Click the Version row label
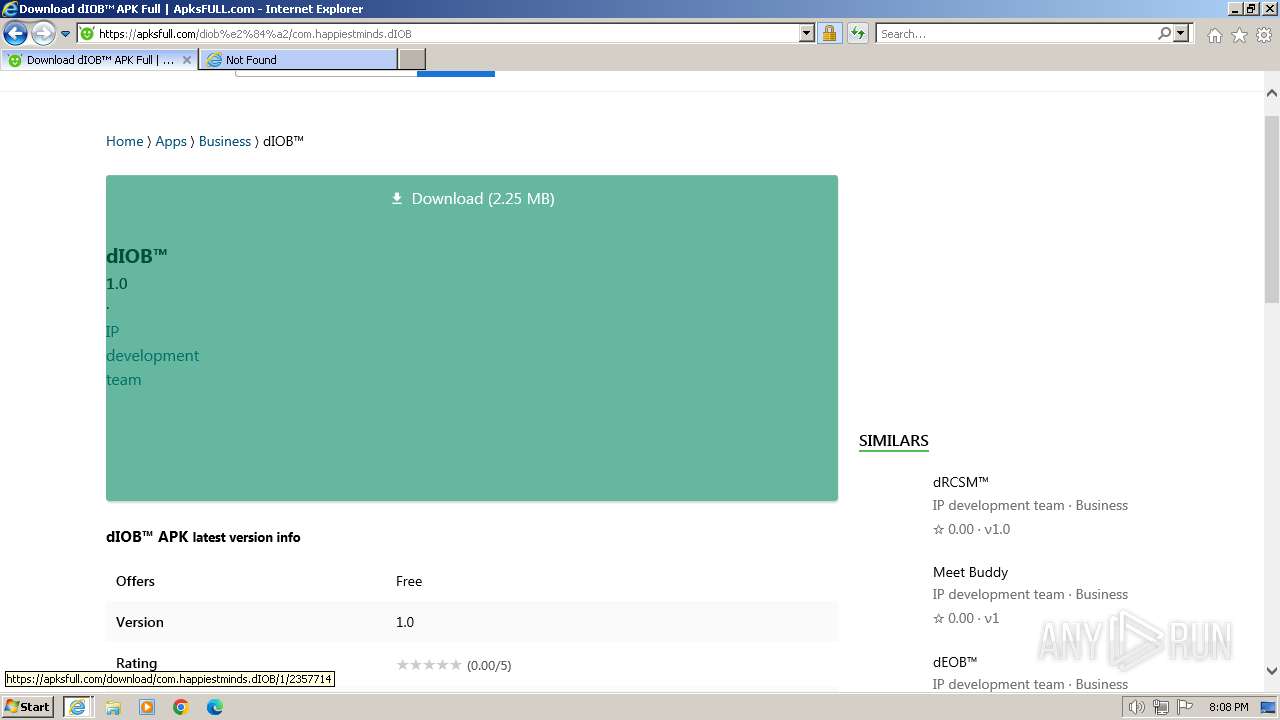Screen dimensions: 1280x720 click(x=139, y=622)
